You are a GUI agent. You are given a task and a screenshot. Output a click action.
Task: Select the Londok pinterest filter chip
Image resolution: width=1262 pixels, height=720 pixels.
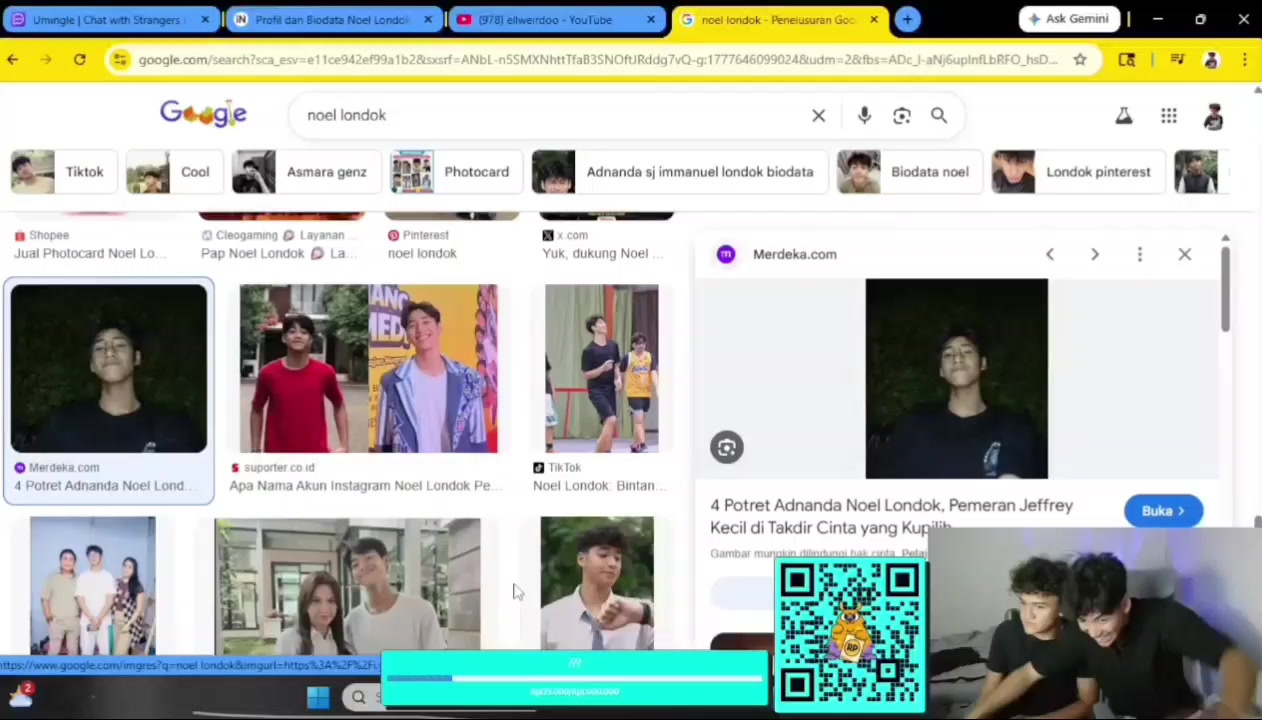coord(1078,172)
